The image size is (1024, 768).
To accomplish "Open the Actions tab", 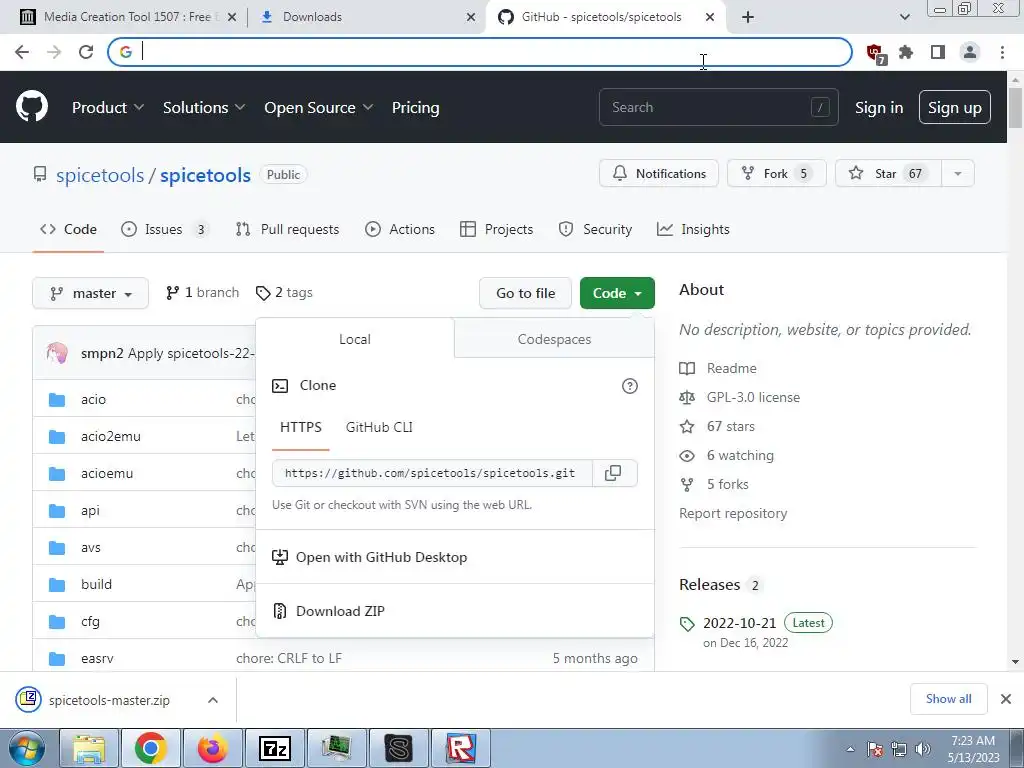I will pos(400,229).
